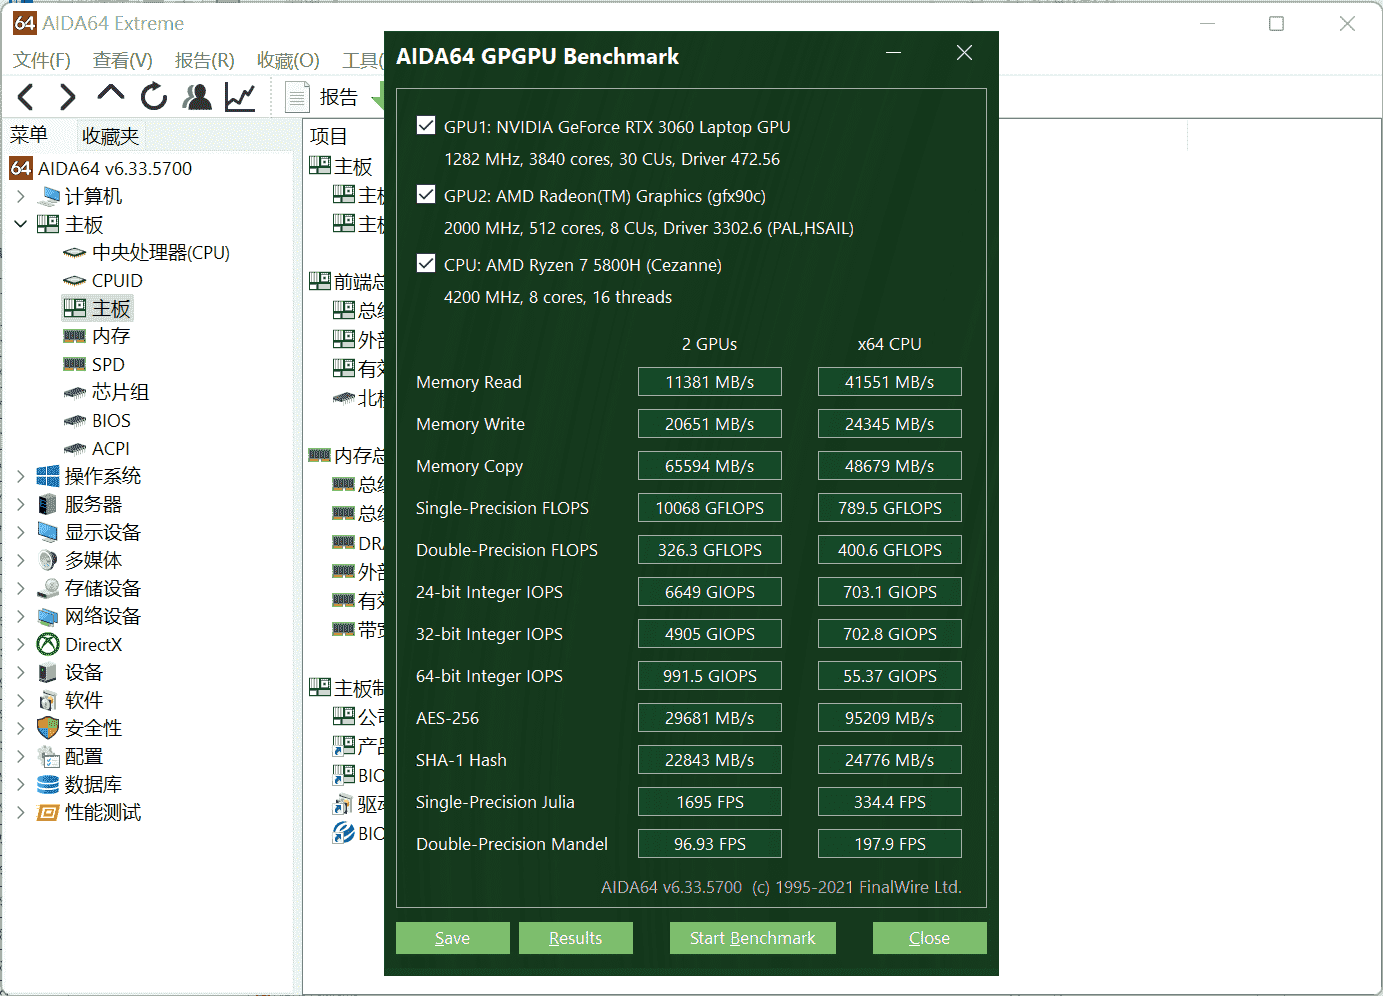Go up one level with the Up arrow

(x=110, y=94)
